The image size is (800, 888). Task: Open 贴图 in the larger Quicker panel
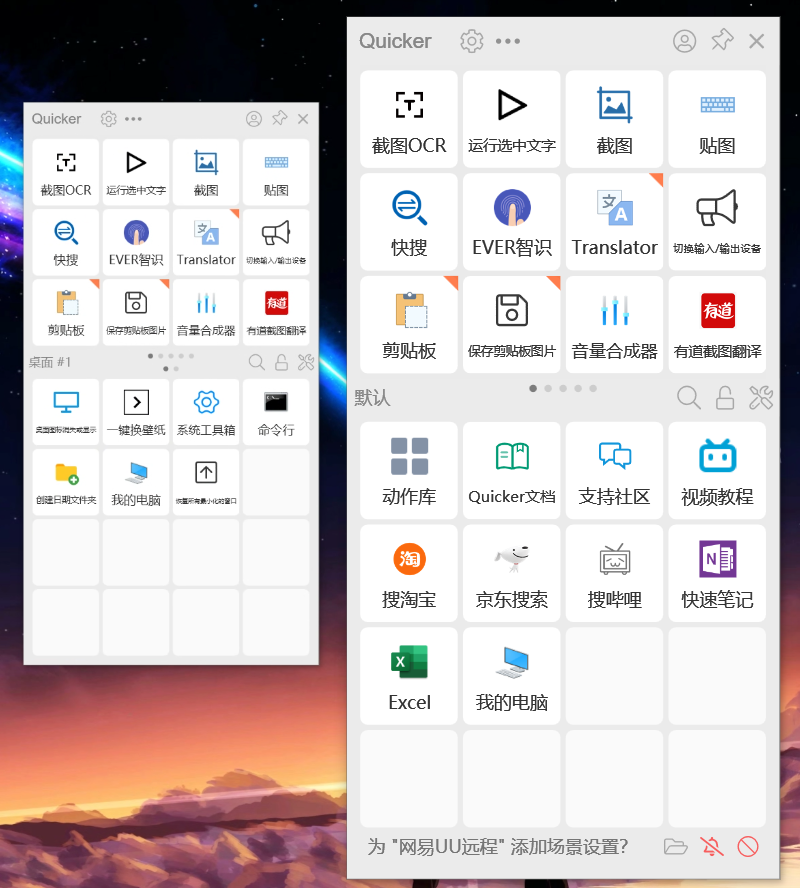[x=717, y=119]
